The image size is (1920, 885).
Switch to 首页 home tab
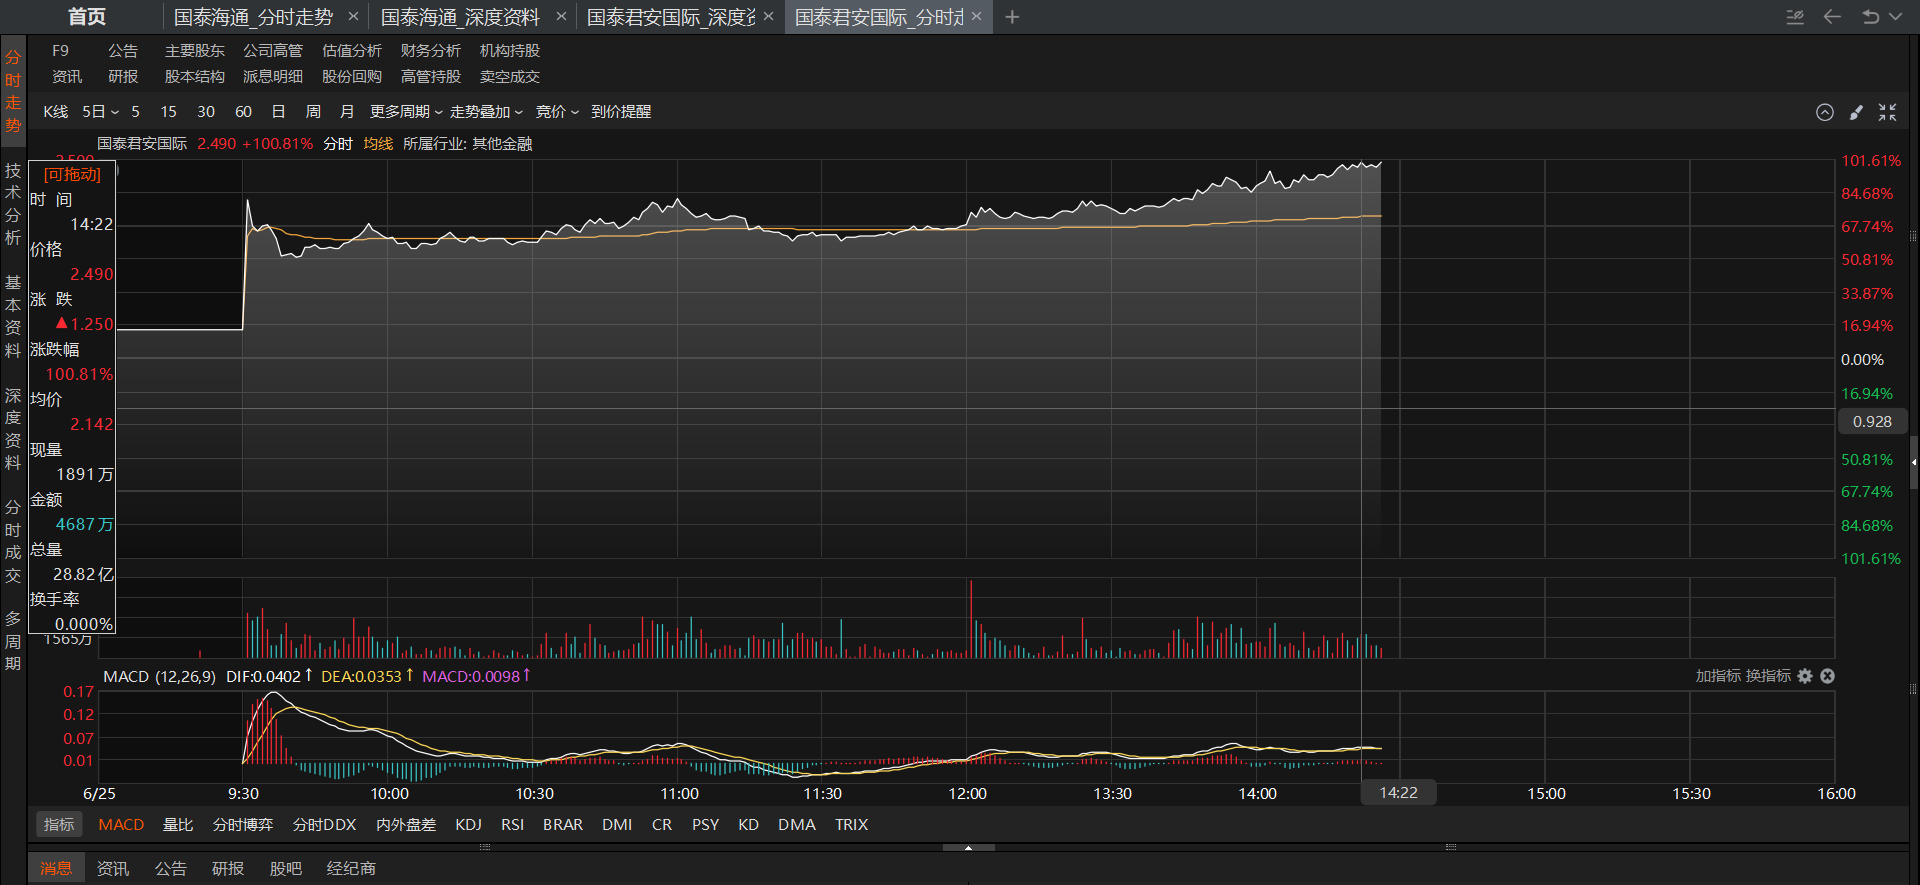pyautogui.click(x=87, y=17)
